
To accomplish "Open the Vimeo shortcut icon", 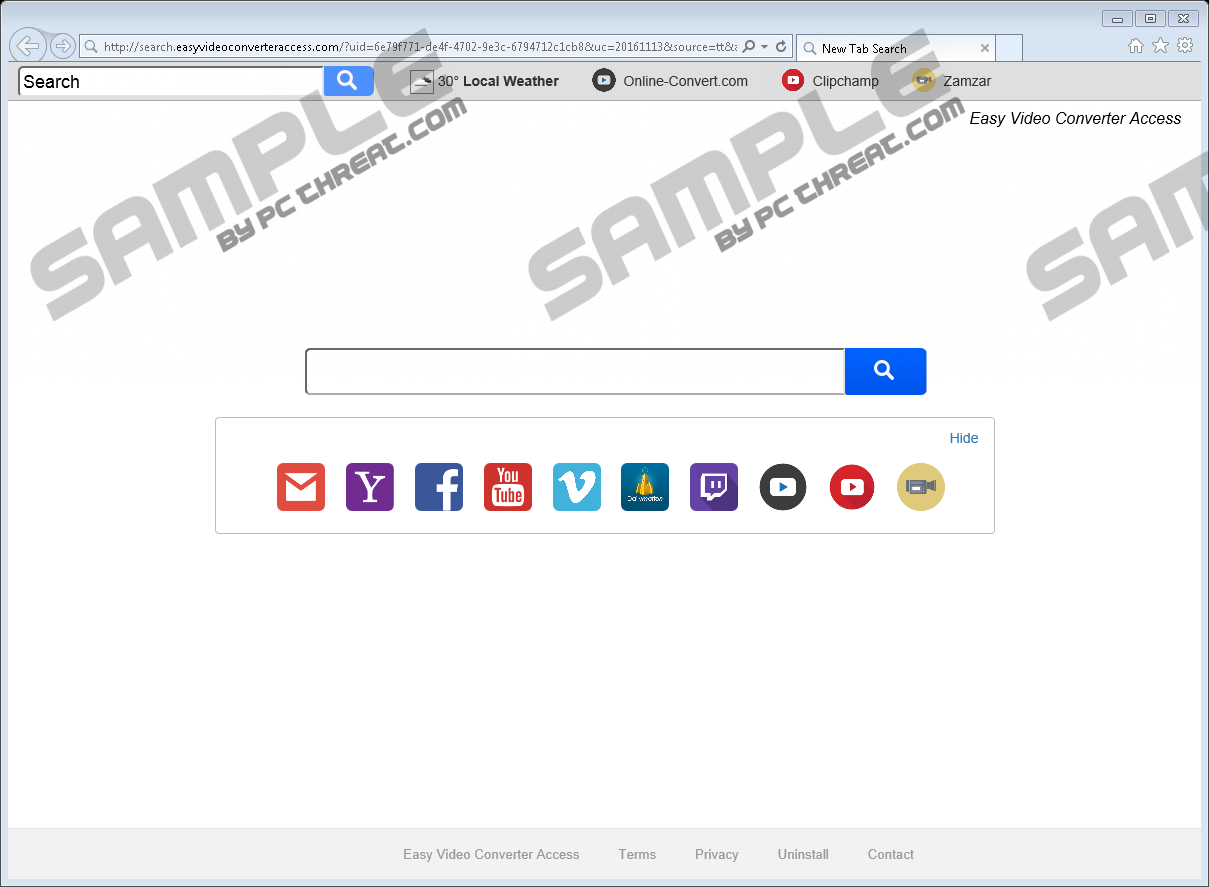I will click(577, 487).
